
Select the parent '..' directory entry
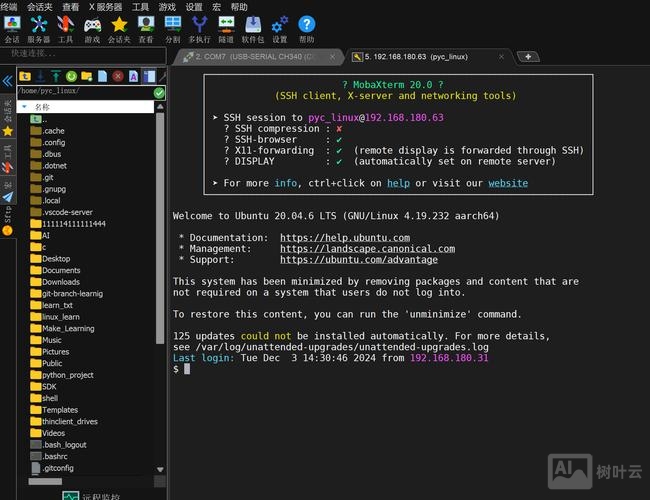tap(39, 119)
